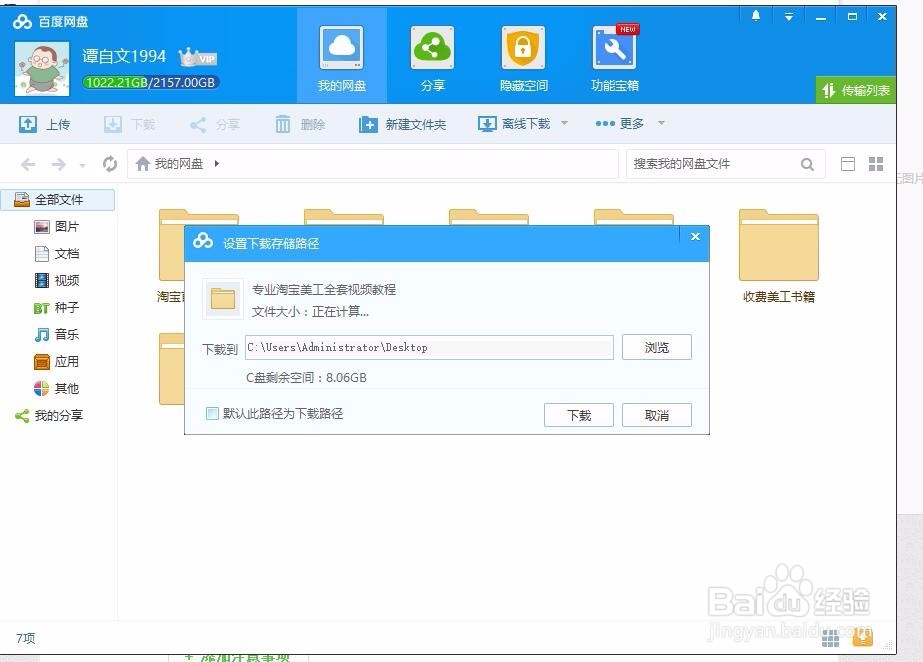The image size is (923, 662).
Task: Select 文档 category in sidebar
Action: point(58,254)
